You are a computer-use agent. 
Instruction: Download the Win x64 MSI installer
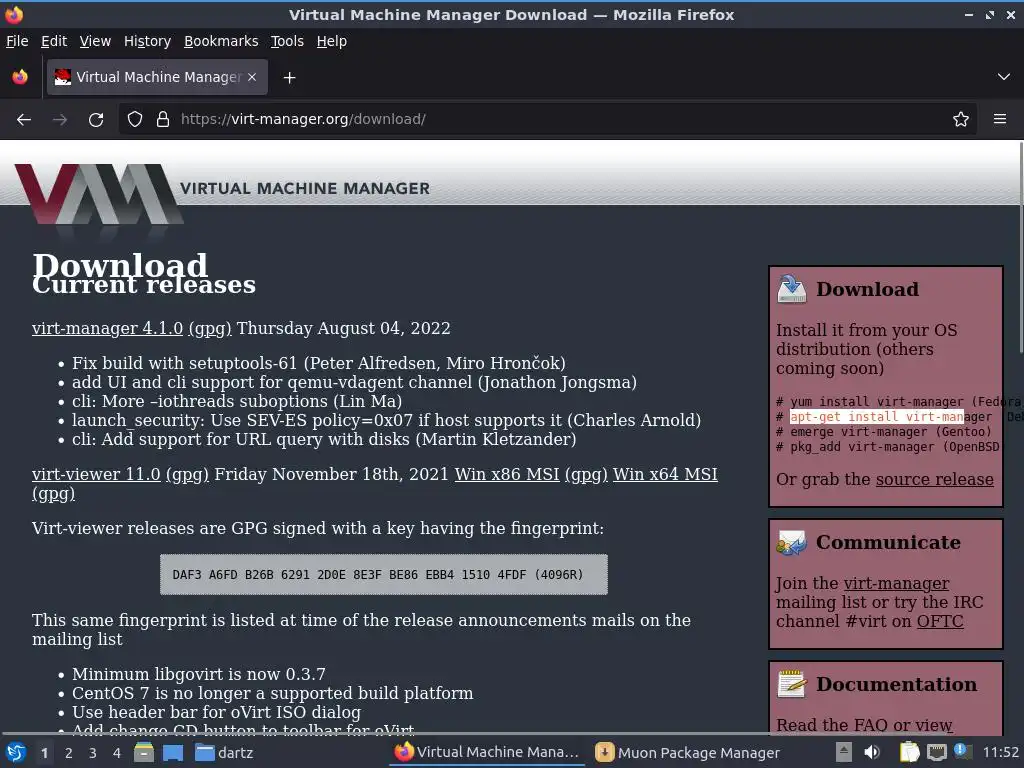click(x=665, y=474)
